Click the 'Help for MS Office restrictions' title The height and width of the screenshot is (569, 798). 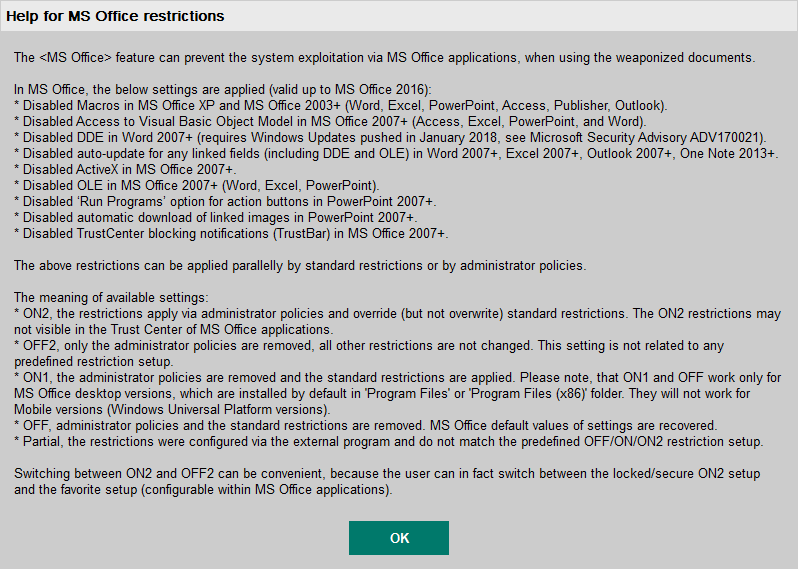point(117,17)
